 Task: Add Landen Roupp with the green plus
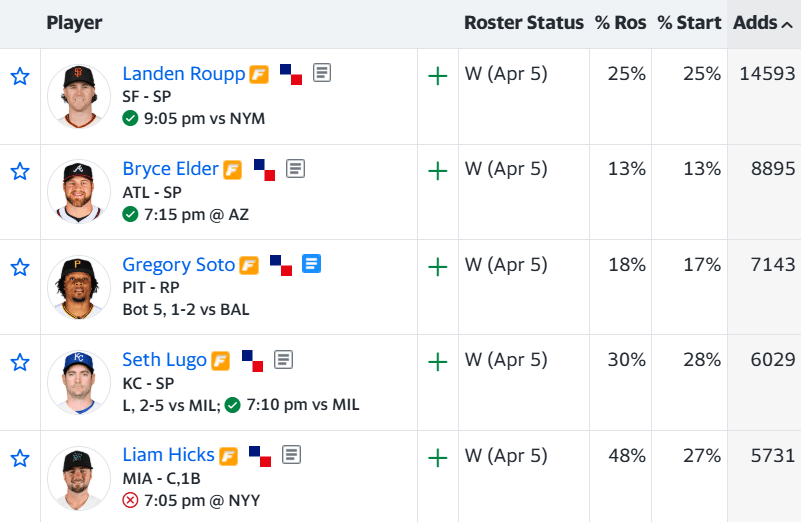click(437, 75)
